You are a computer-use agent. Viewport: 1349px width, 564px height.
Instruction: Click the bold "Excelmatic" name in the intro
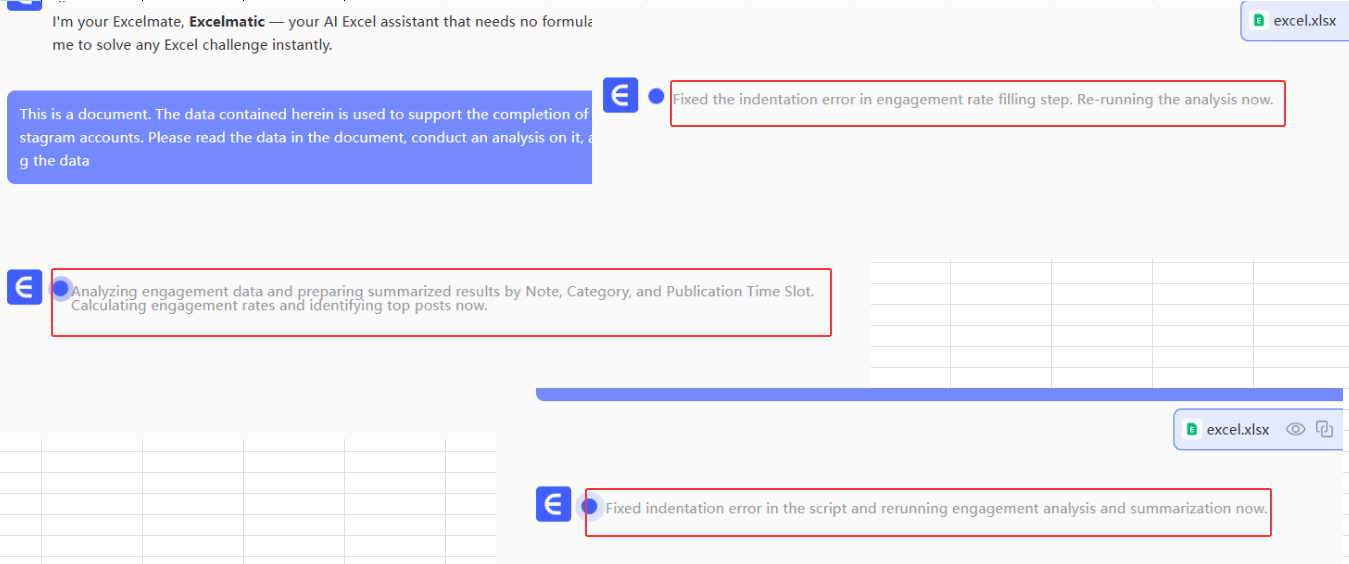pos(227,22)
